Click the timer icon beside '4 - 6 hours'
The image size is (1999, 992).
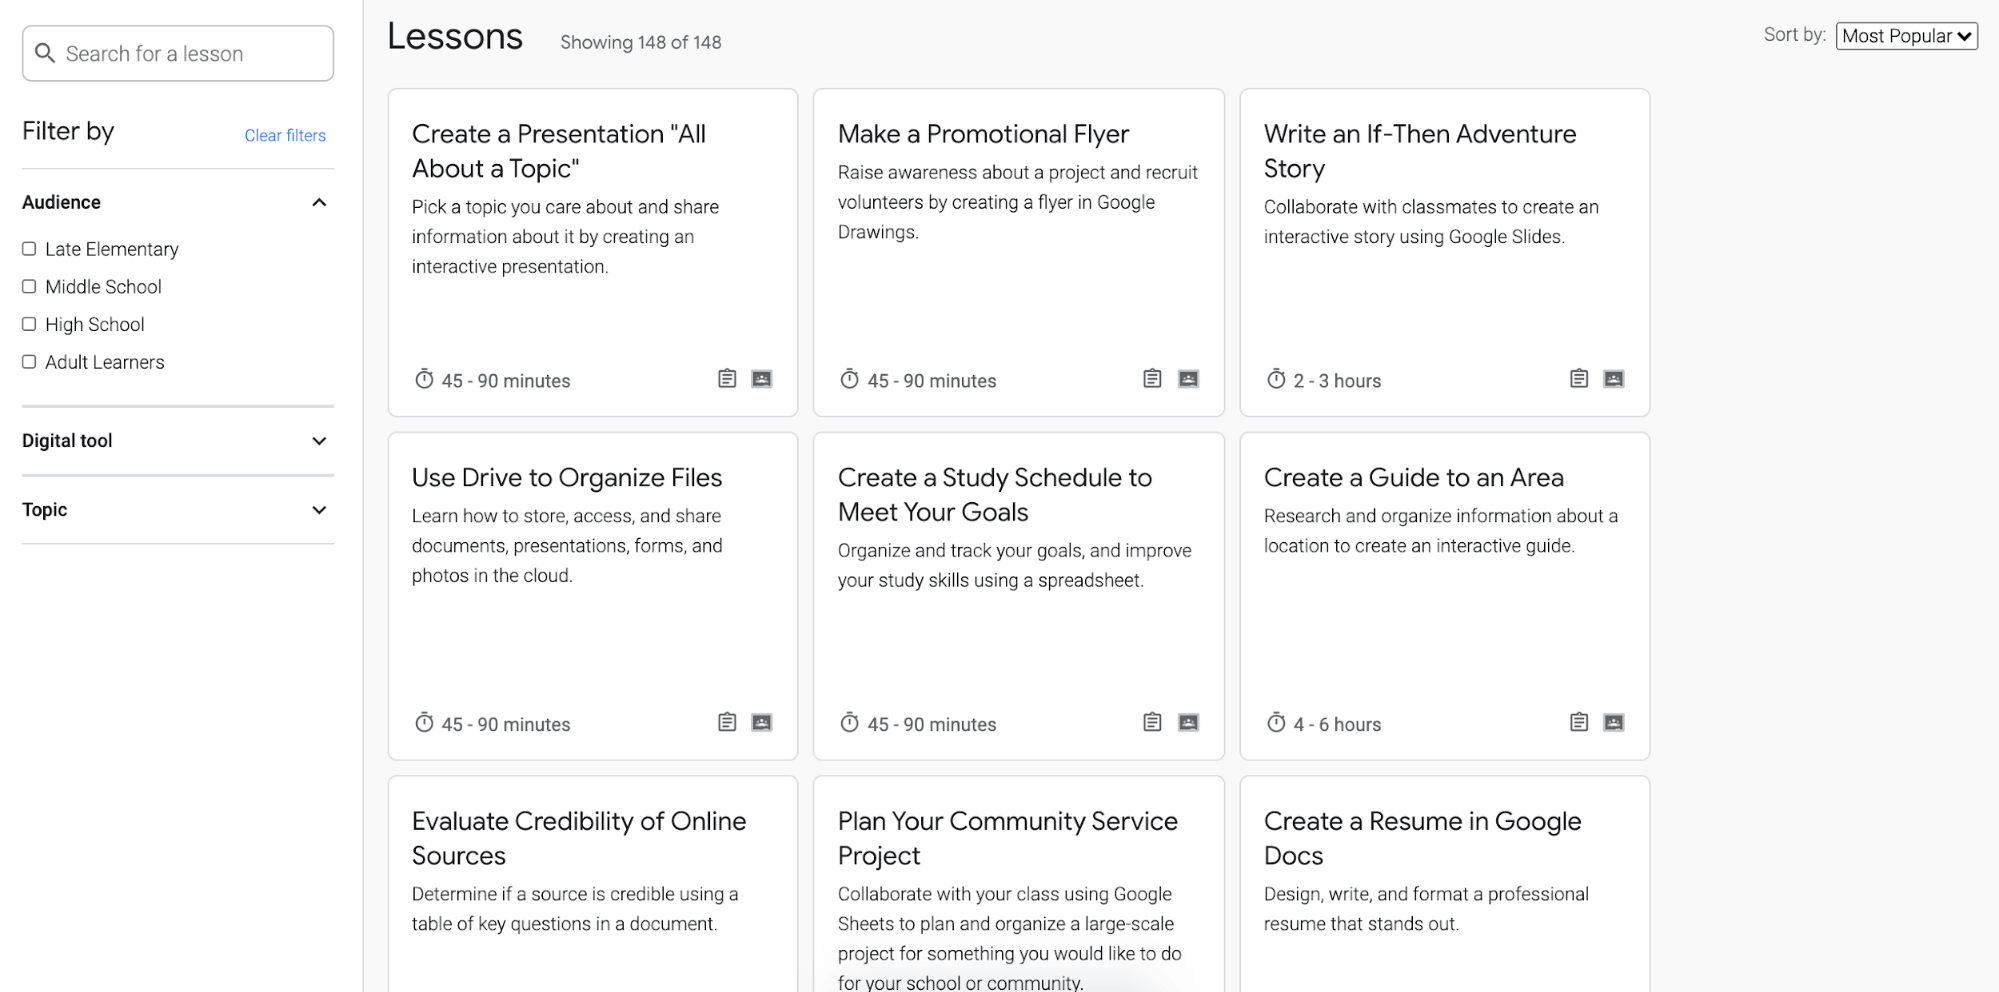[x=1276, y=722]
